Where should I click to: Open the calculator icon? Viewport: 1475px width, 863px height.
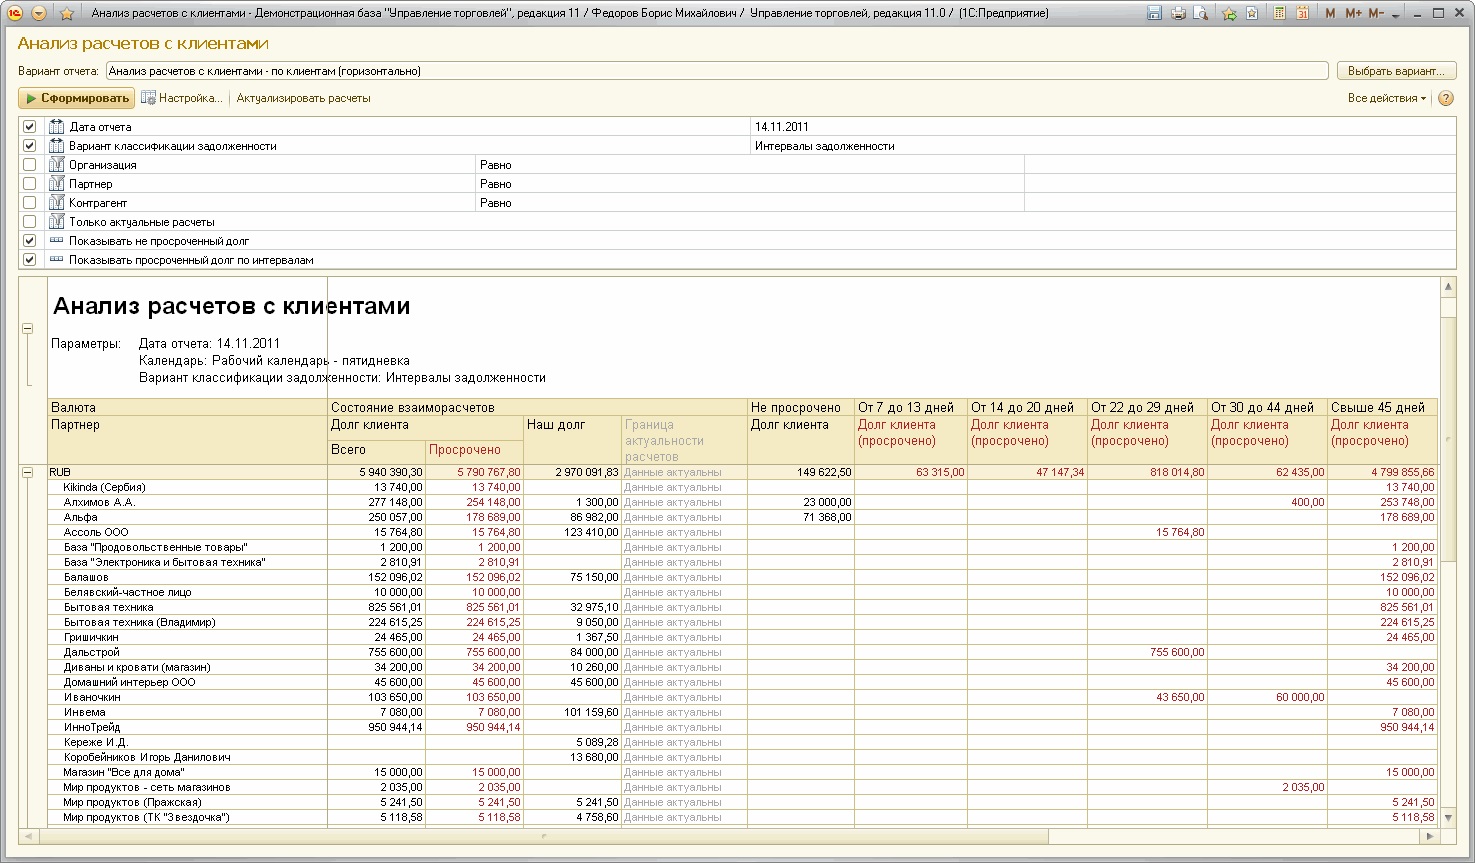1279,13
